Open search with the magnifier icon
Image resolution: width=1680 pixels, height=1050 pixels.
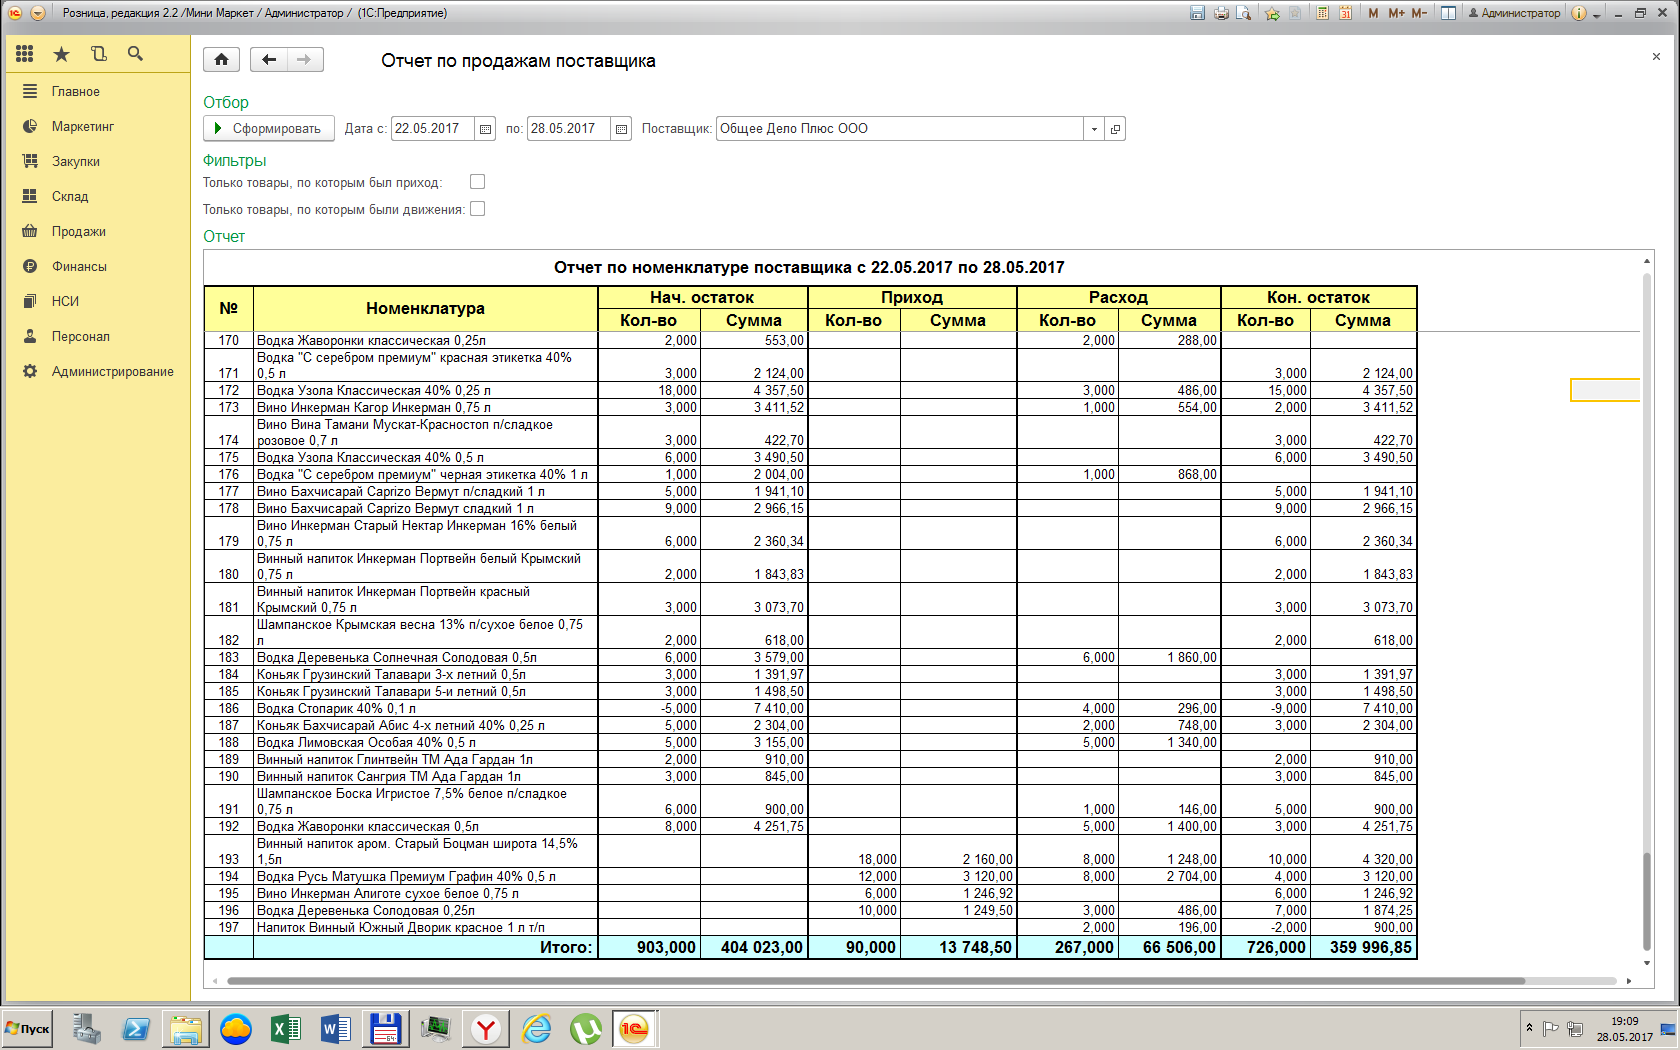point(135,54)
